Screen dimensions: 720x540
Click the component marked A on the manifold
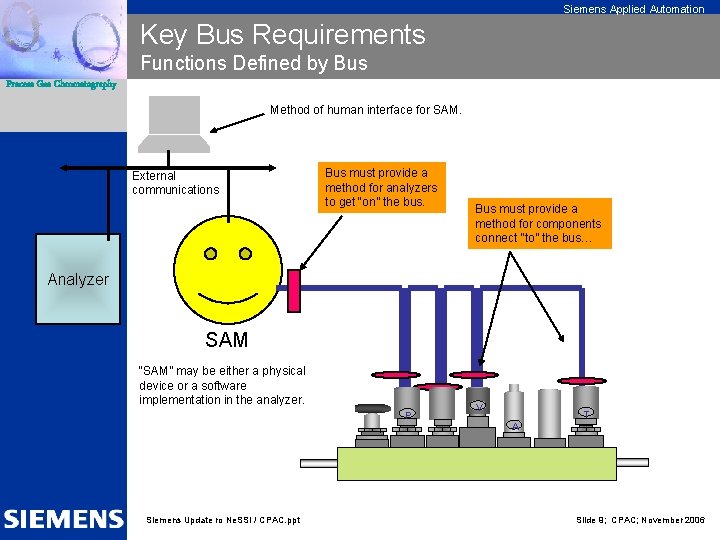pyautogui.click(x=514, y=416)
